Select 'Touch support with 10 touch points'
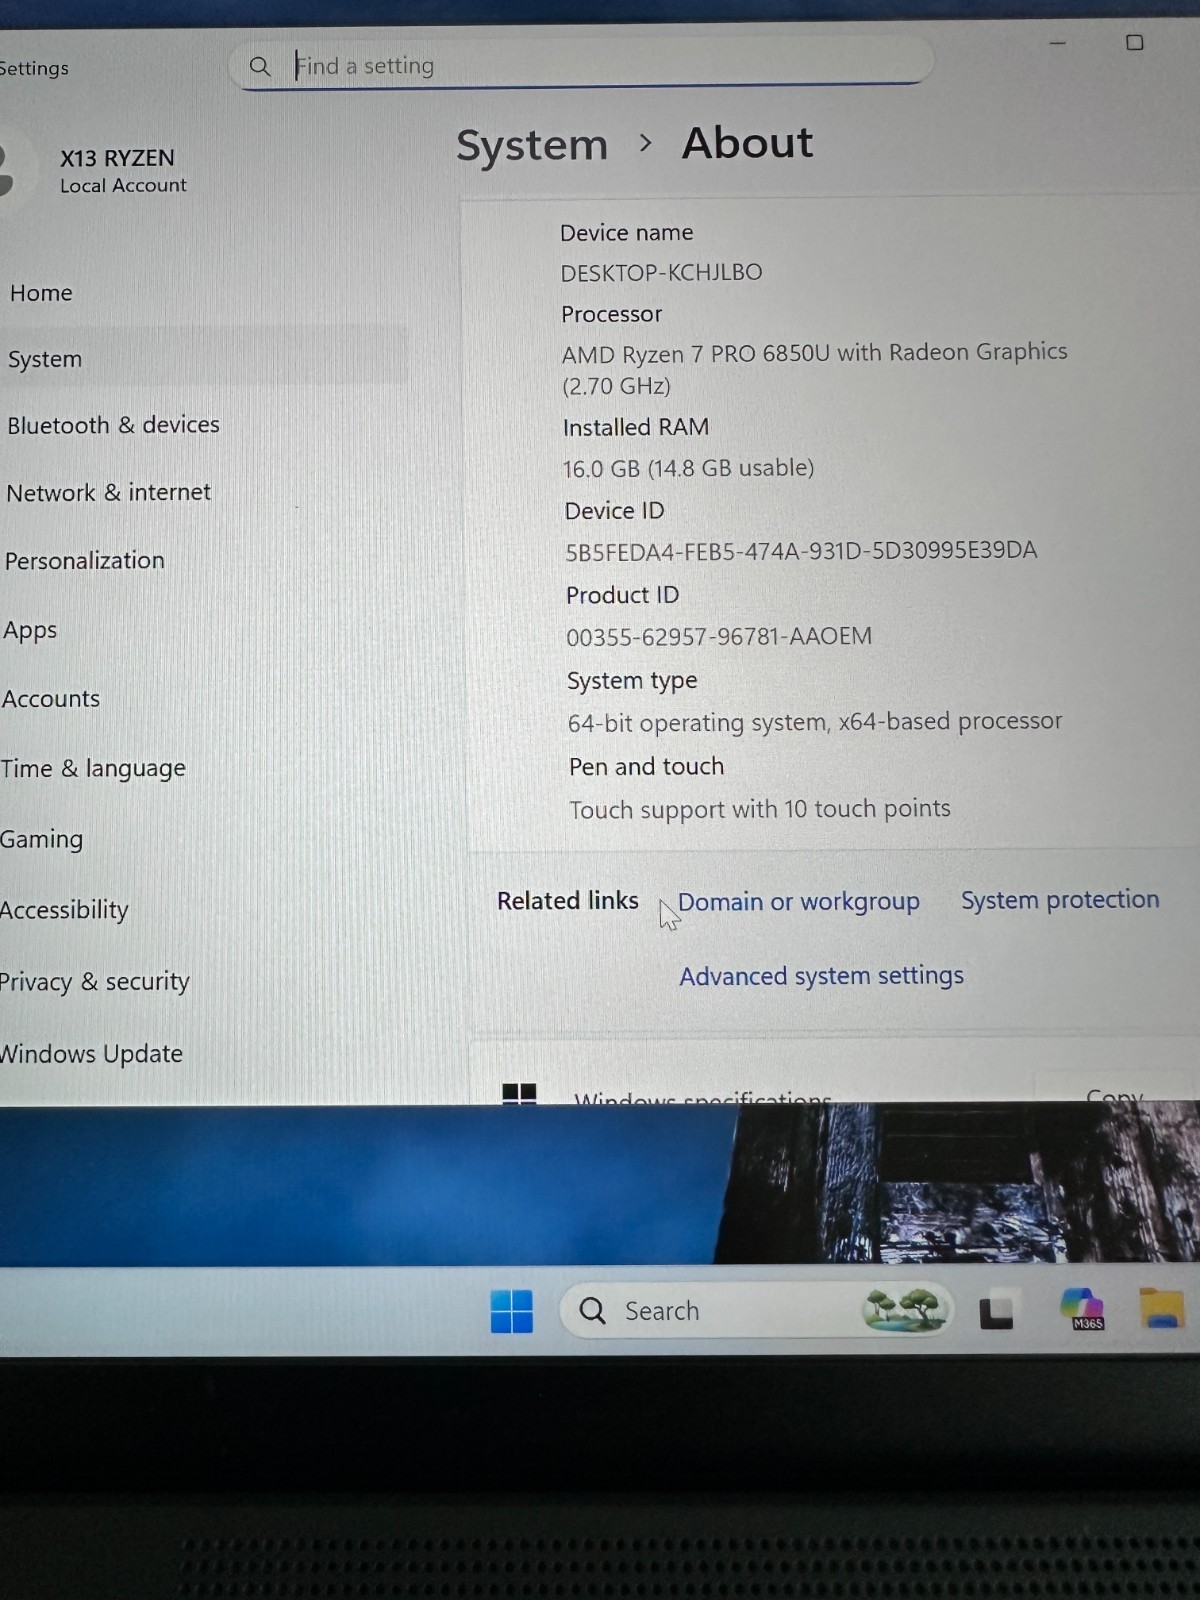Image resolution: width=1200 pixels, height=1600 pixels. click(x=760, y=809)
